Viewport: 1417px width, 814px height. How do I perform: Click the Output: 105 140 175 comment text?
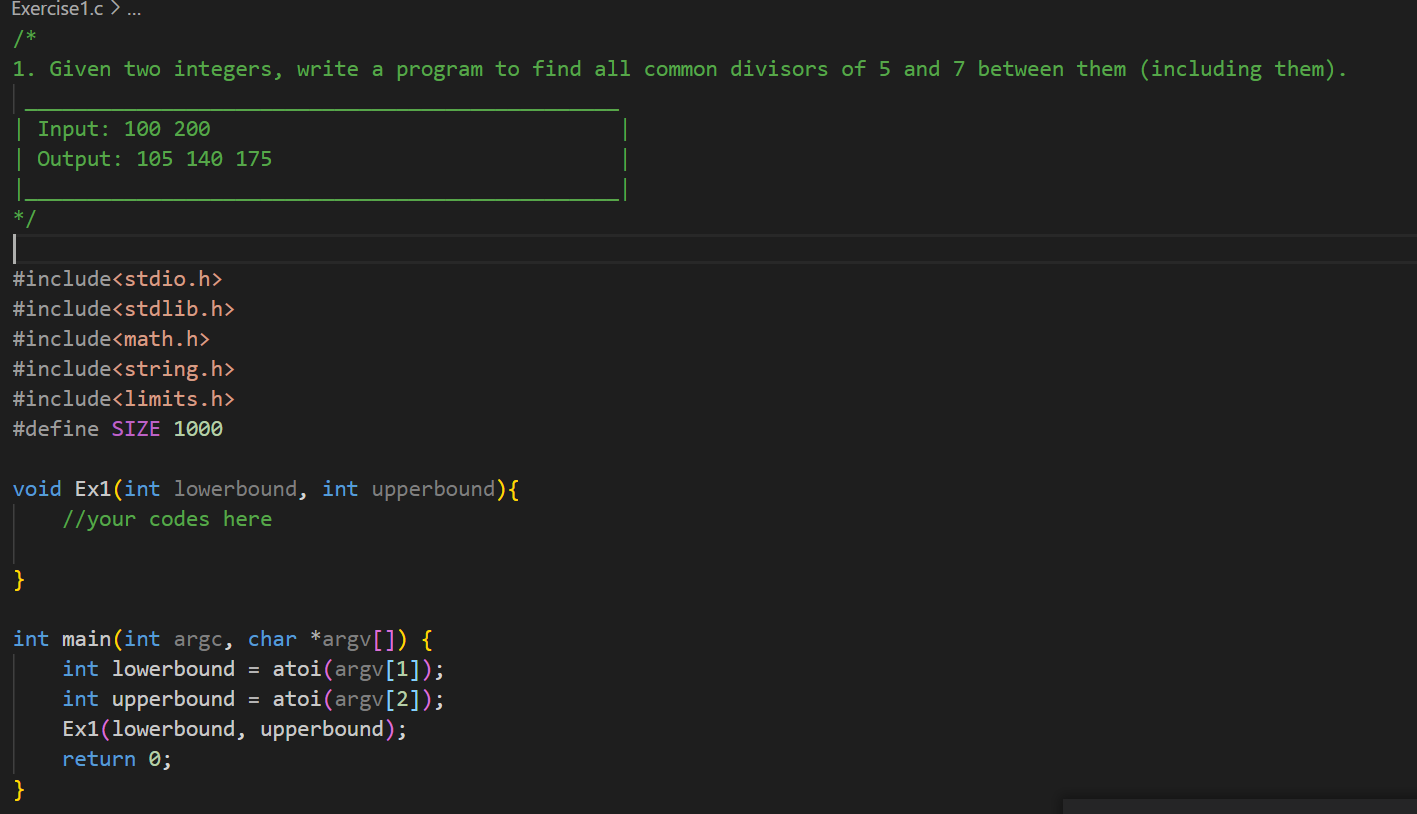[x=155, y=158]
